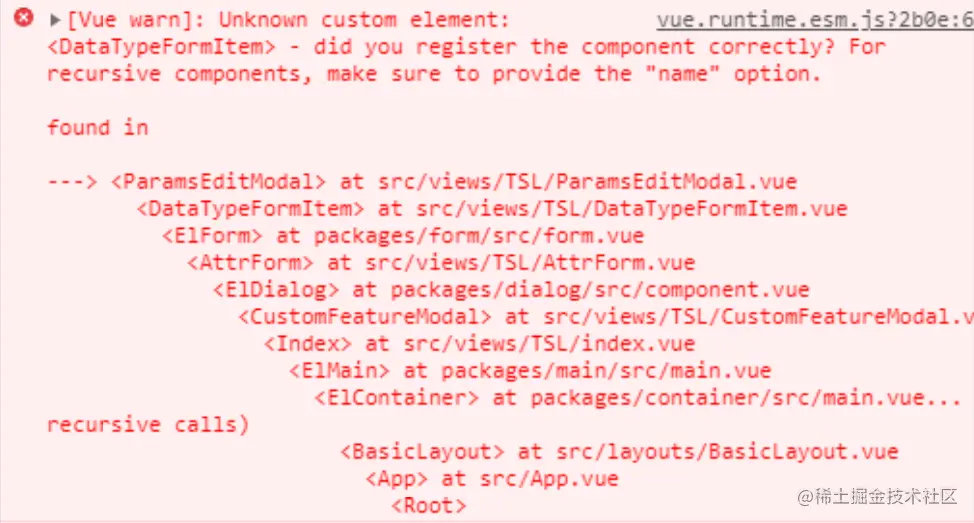Select the BasicLayout.vue trace entry

[x=619, y=452]
